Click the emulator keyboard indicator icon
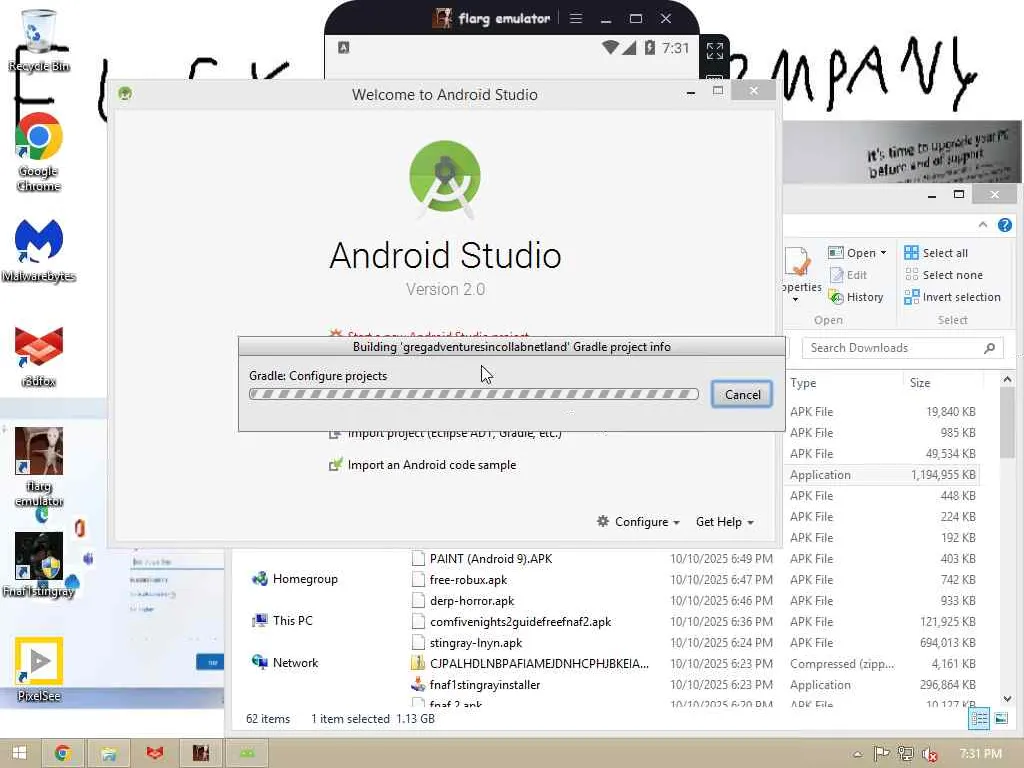Viewport: 1024px width, 768px height. (344, 47)
